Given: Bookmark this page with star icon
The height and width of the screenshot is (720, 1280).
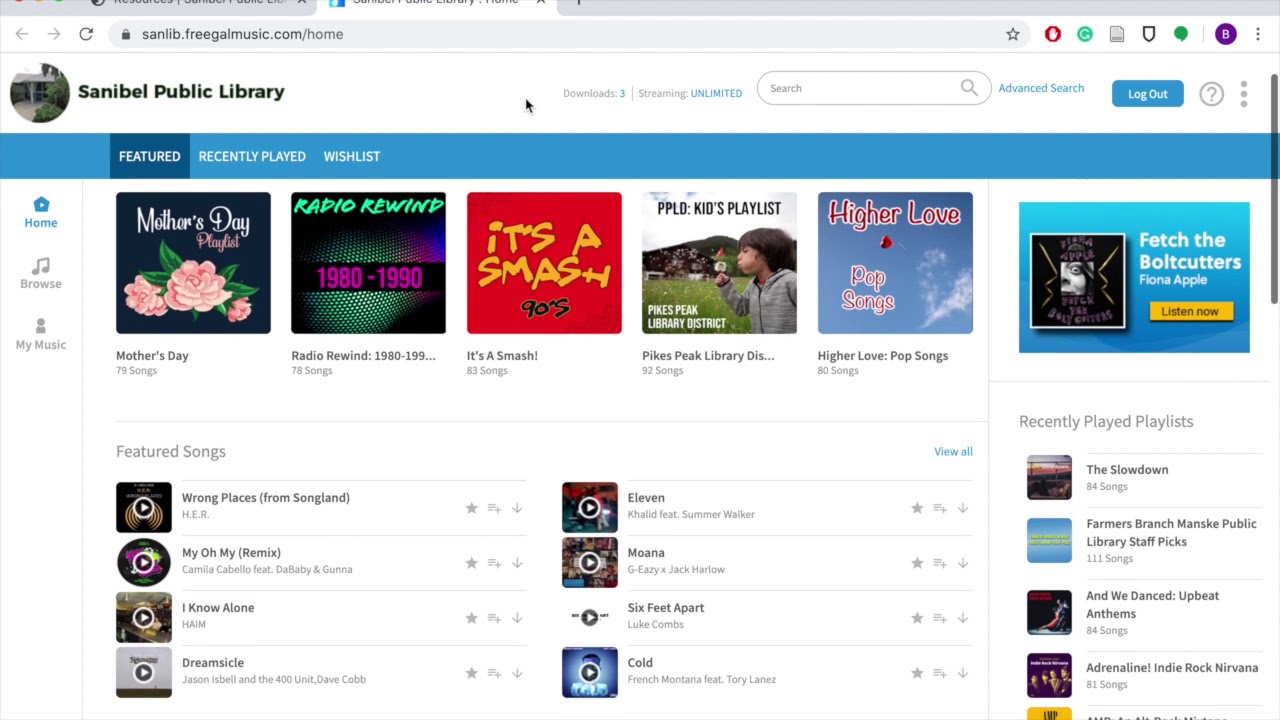Looking at the screenshot, I should click(1013, 34).
